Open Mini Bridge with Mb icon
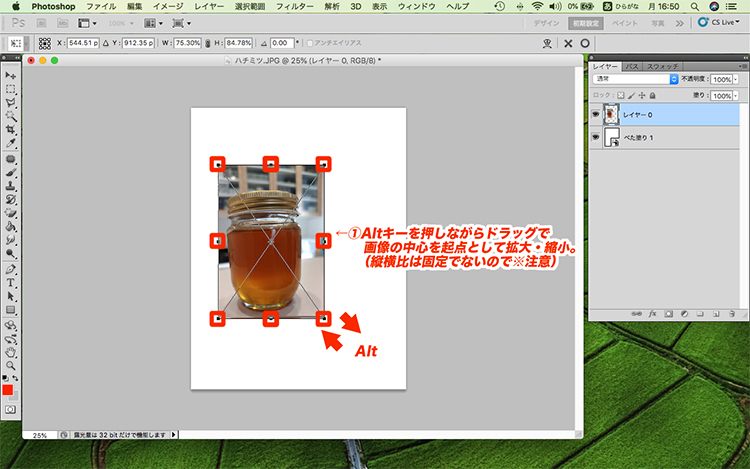The image size is (750, 469). click(x=62, y=23)
